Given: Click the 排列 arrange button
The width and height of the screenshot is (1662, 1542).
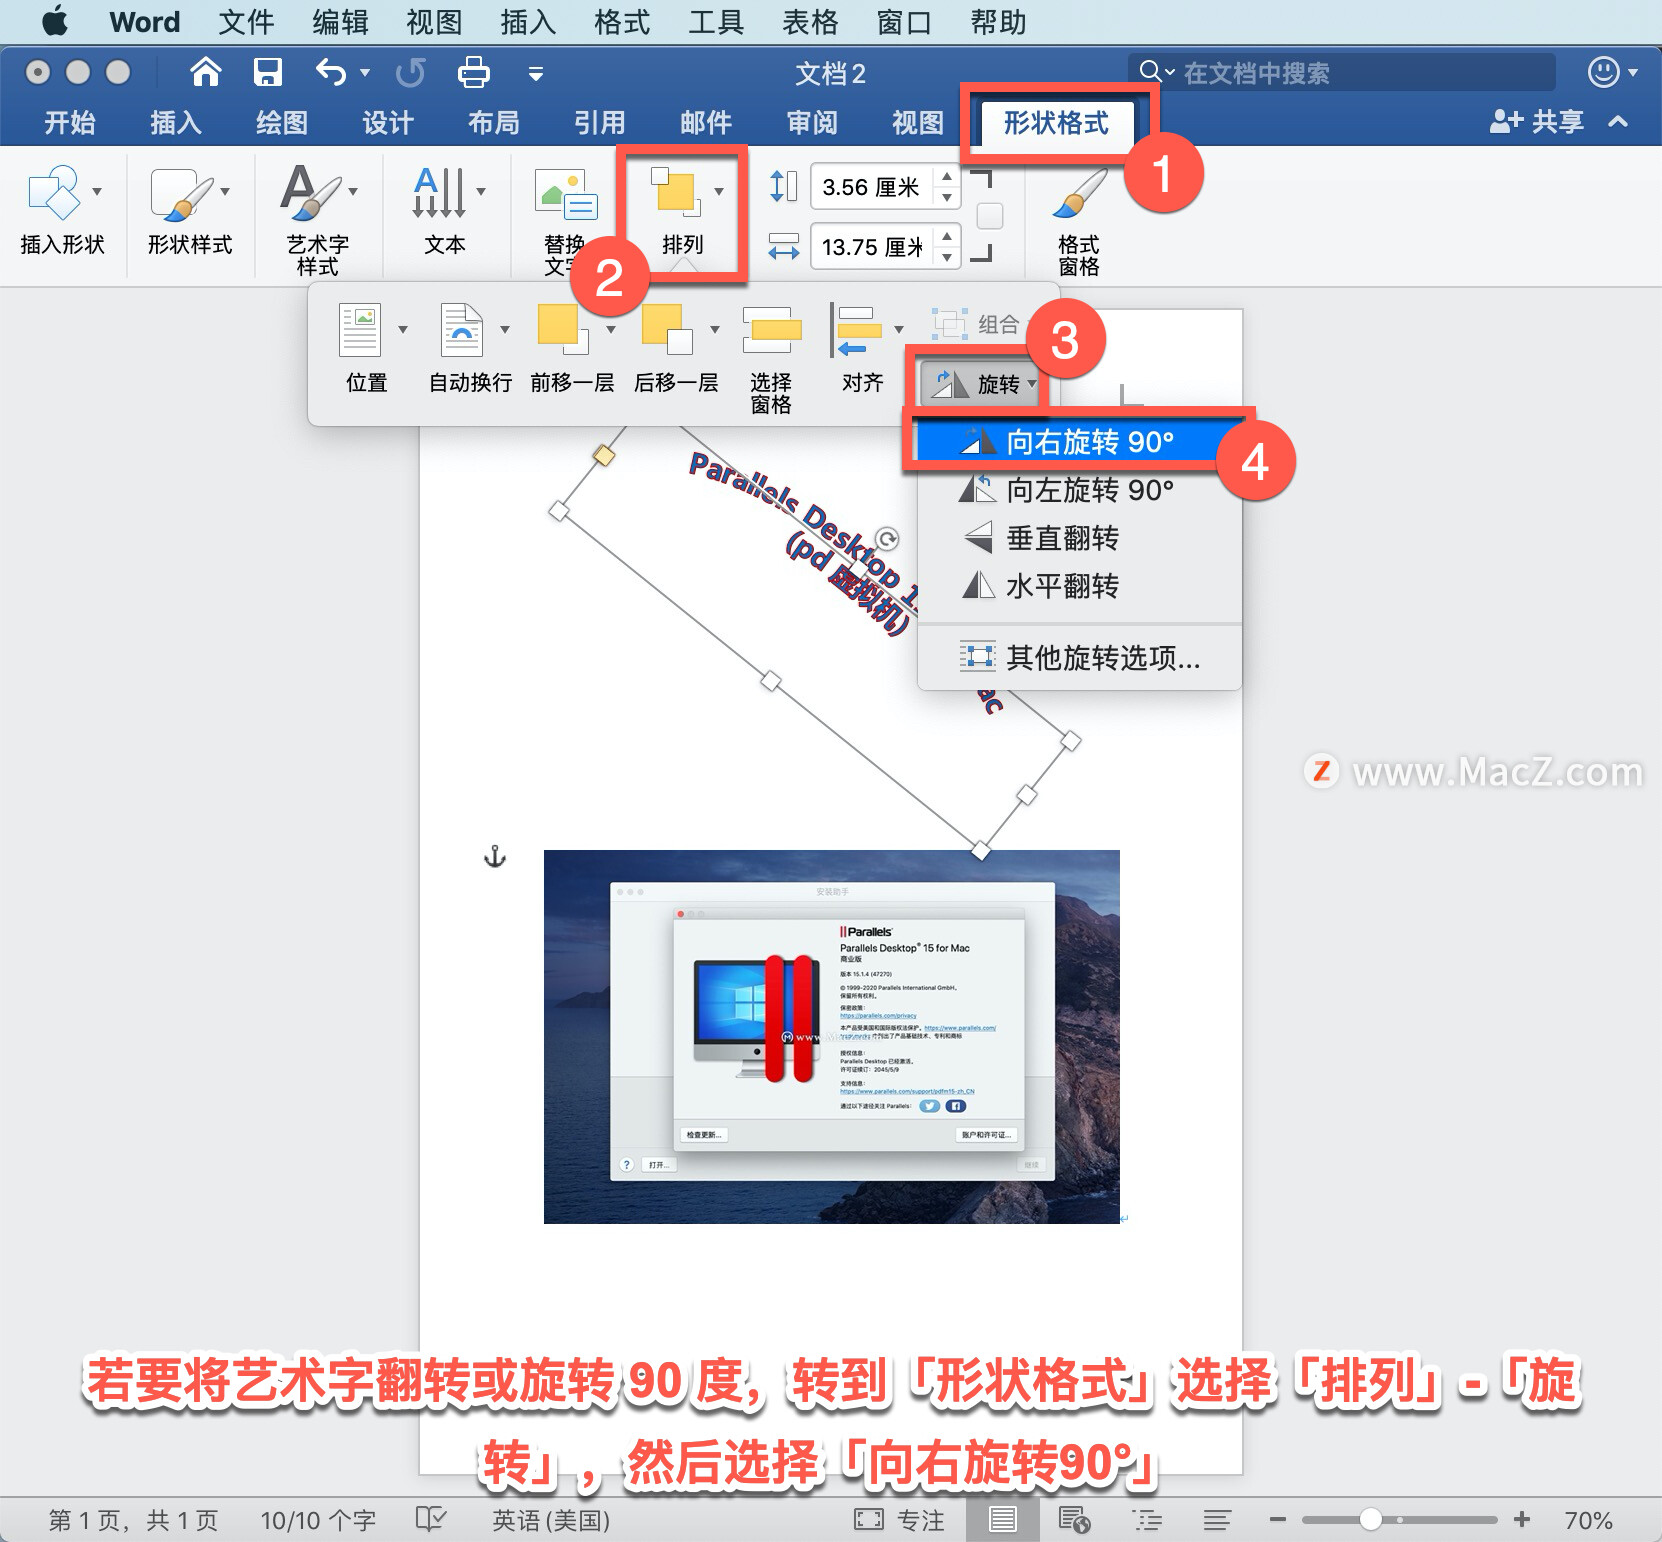Looking at the screenshot, I should click(x=682, y=212).
